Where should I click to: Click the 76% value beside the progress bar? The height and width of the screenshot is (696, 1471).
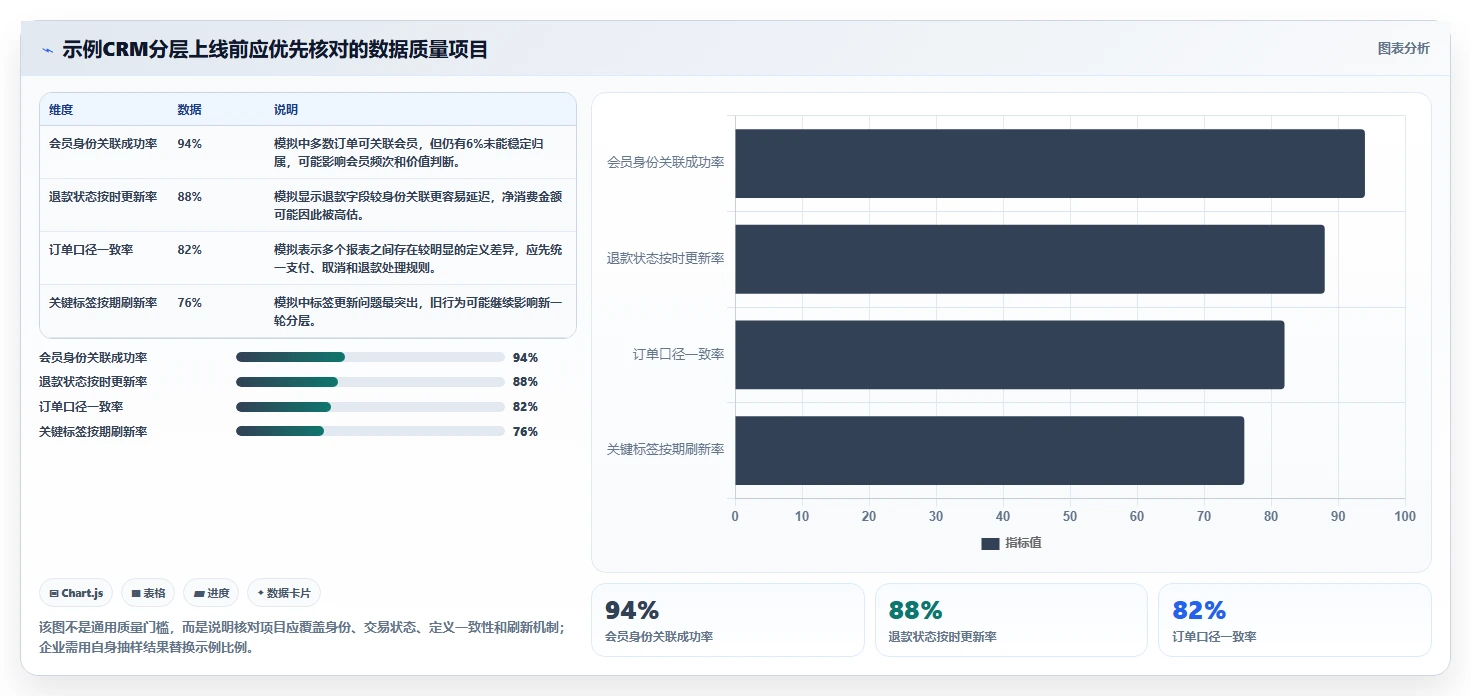point(525,432)
